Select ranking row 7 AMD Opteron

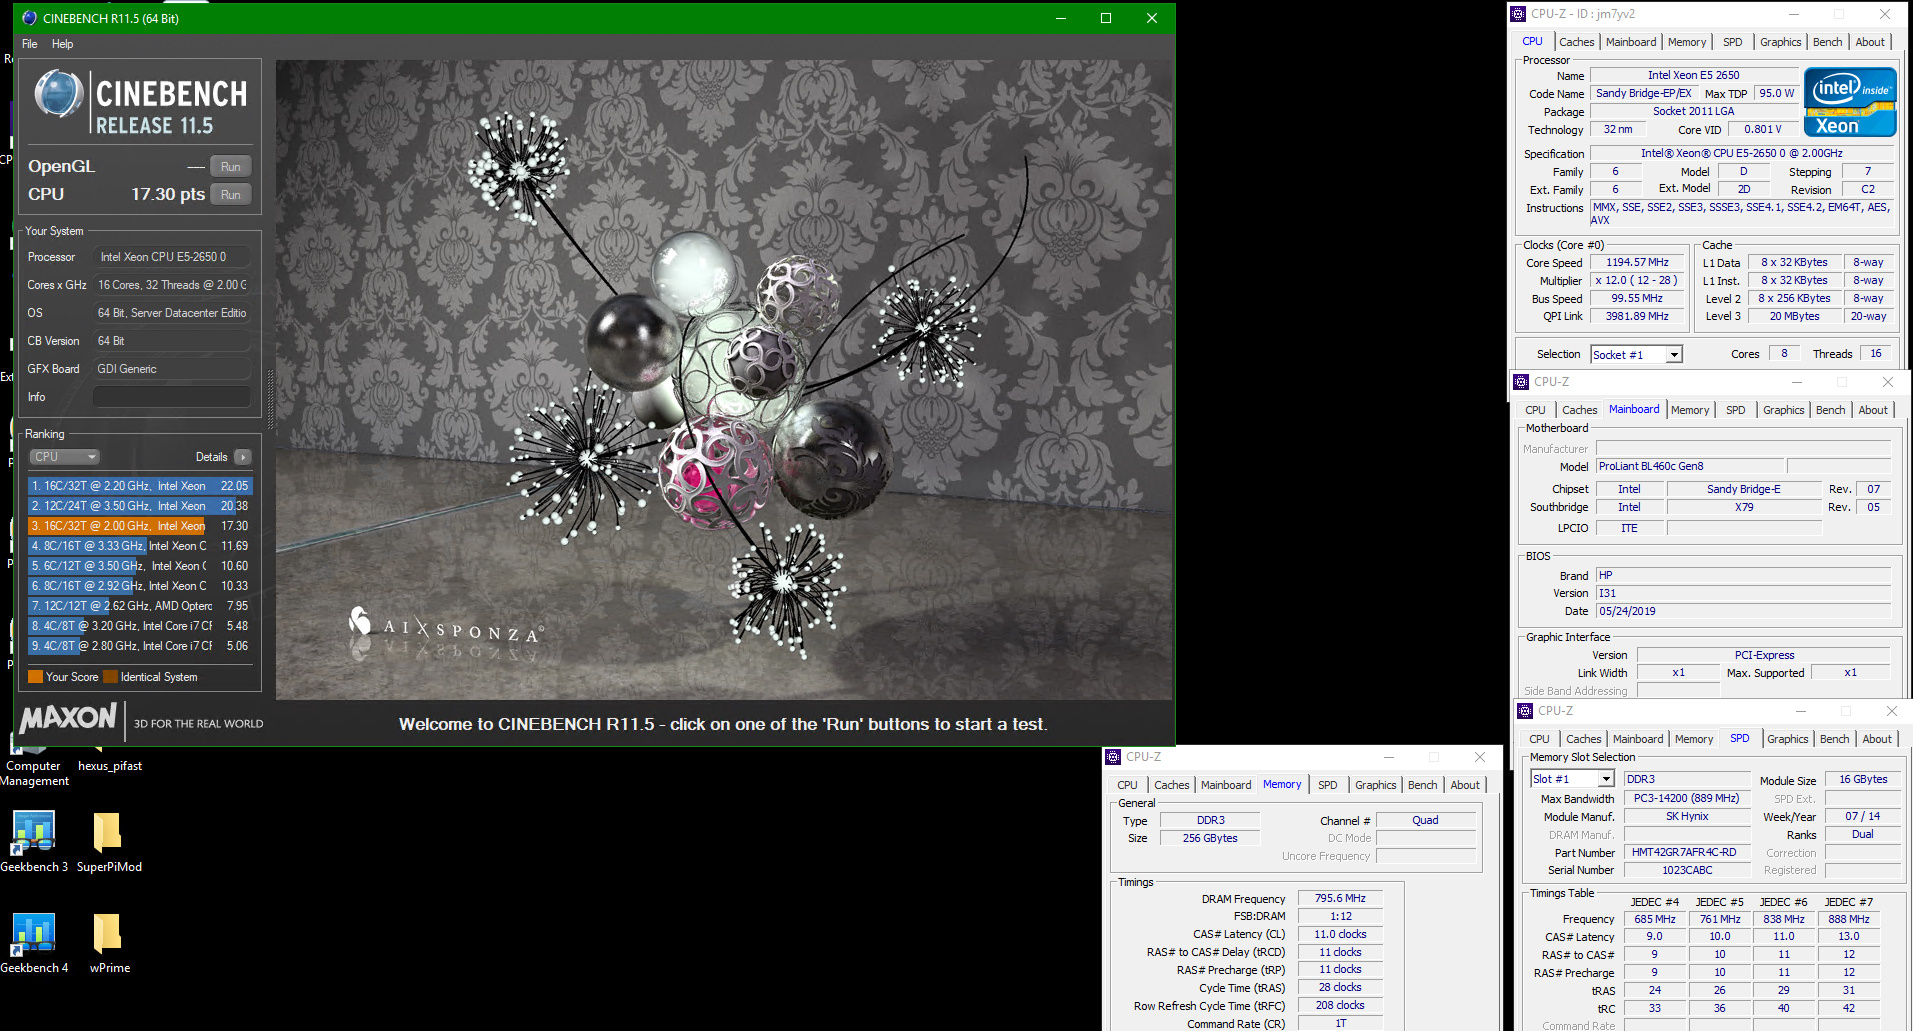tap(140, 606)
